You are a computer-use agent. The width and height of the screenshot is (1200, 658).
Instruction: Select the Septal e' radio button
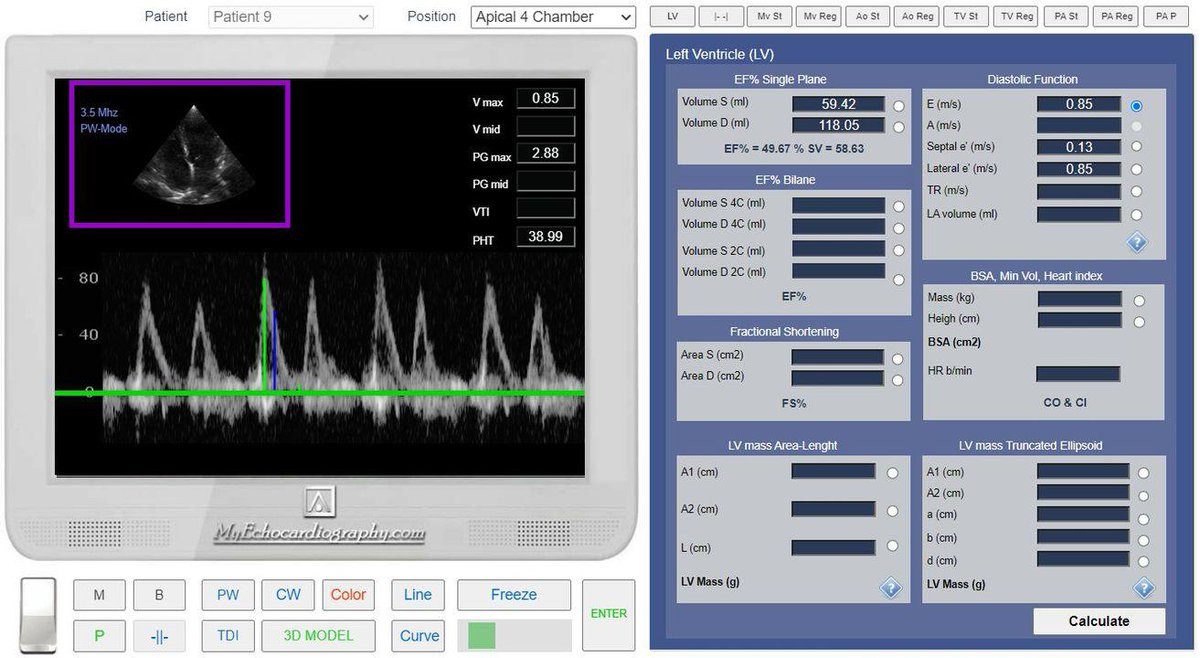coord(1136,147)
